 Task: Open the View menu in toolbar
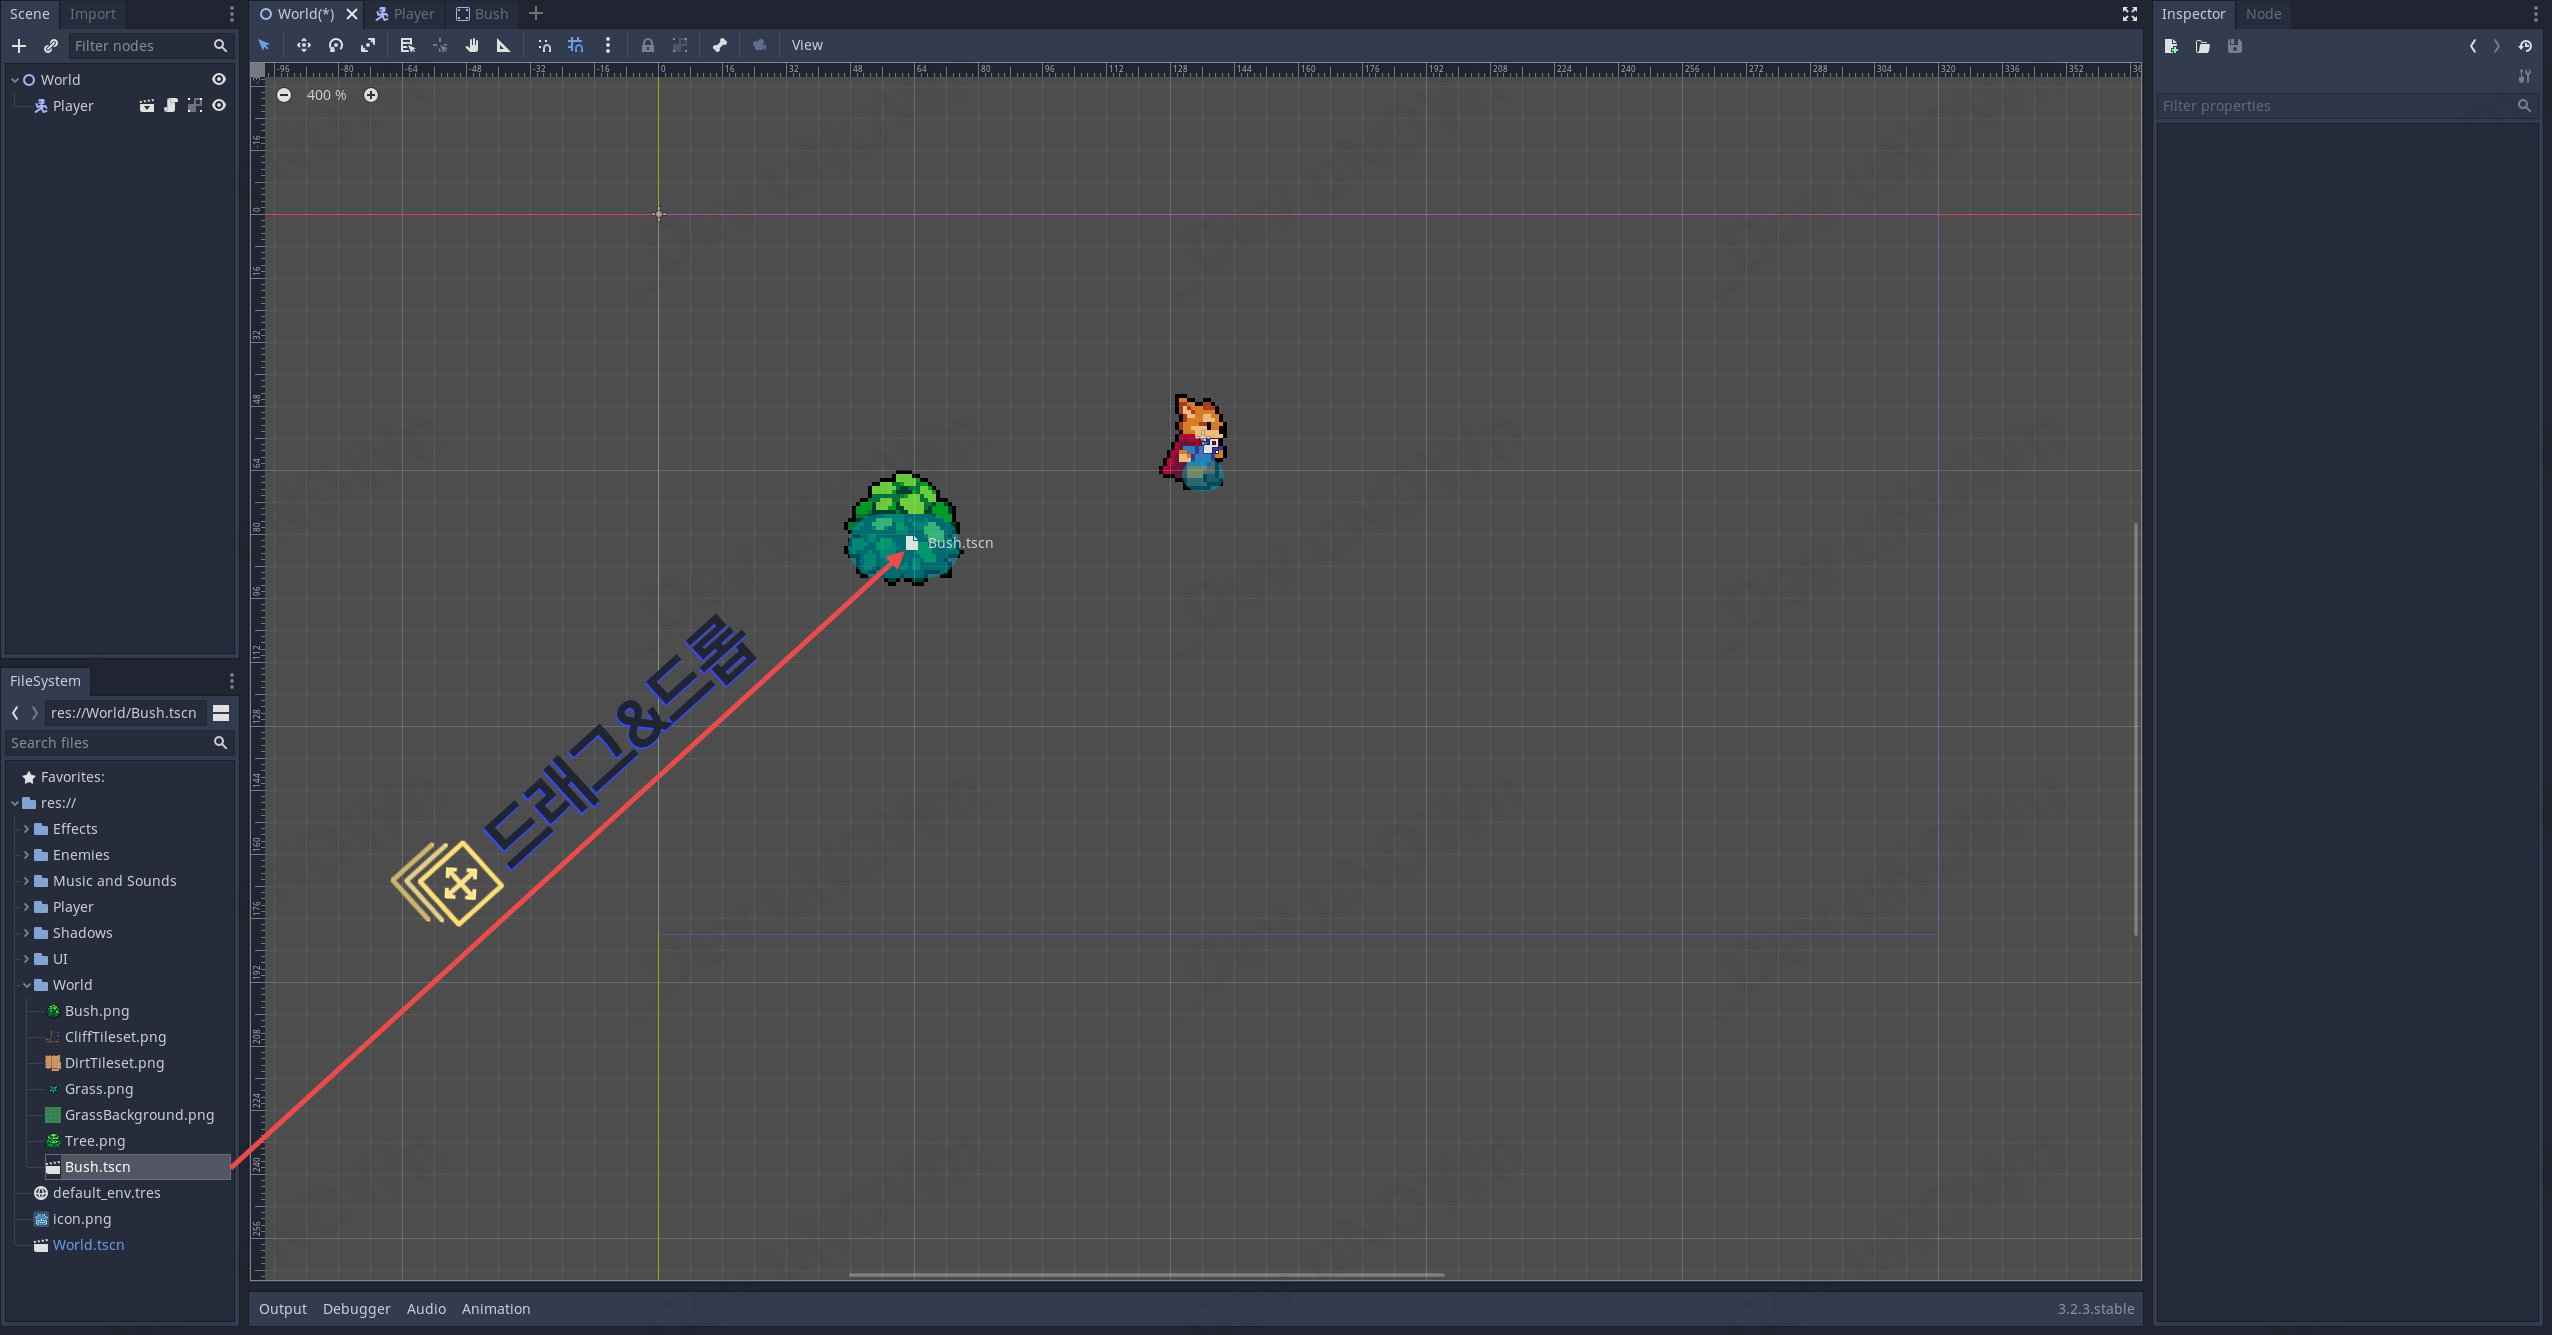click(x=807, y=45)
